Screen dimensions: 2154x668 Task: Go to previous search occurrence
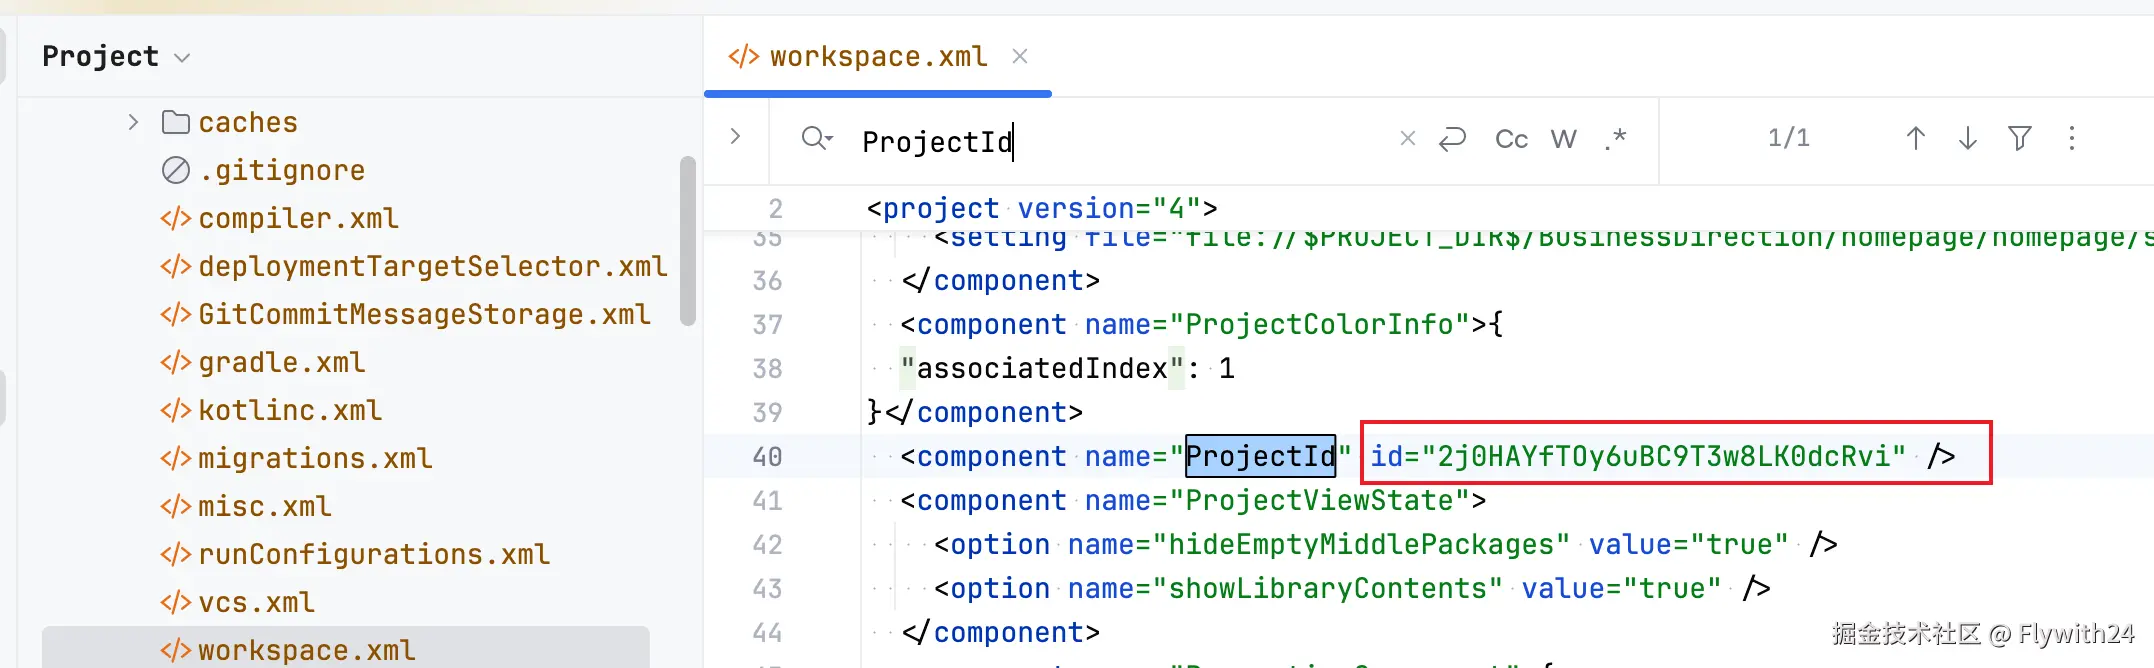pos(1915,138)
